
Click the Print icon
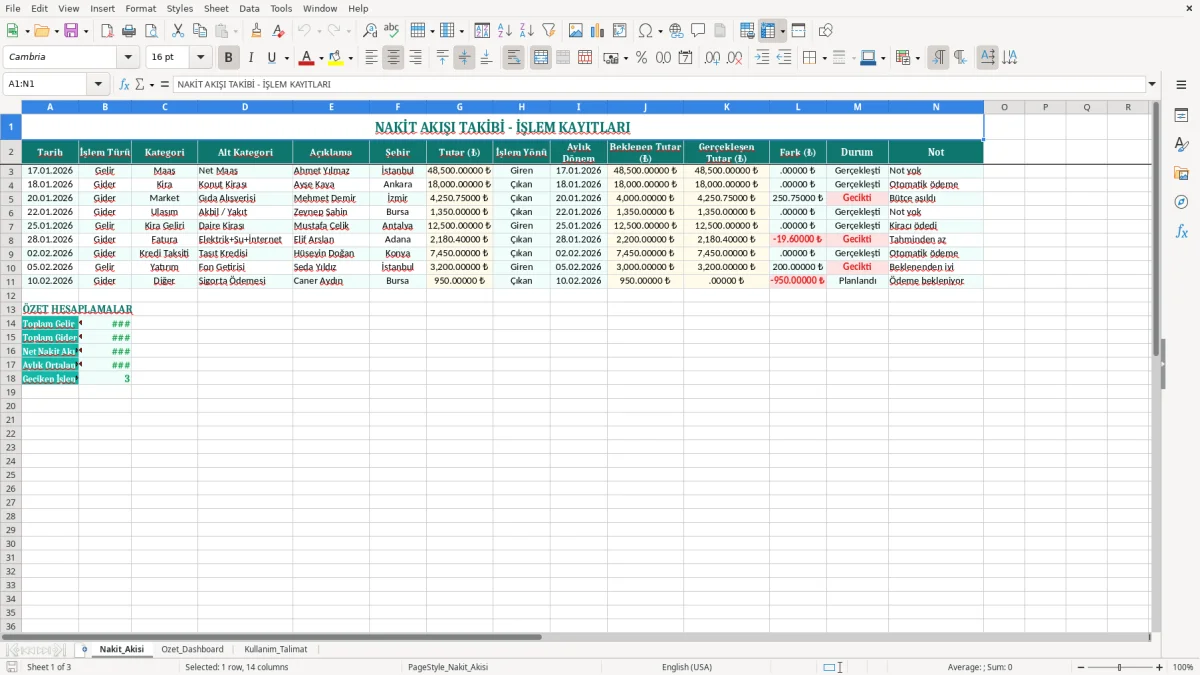click(128, 31)
